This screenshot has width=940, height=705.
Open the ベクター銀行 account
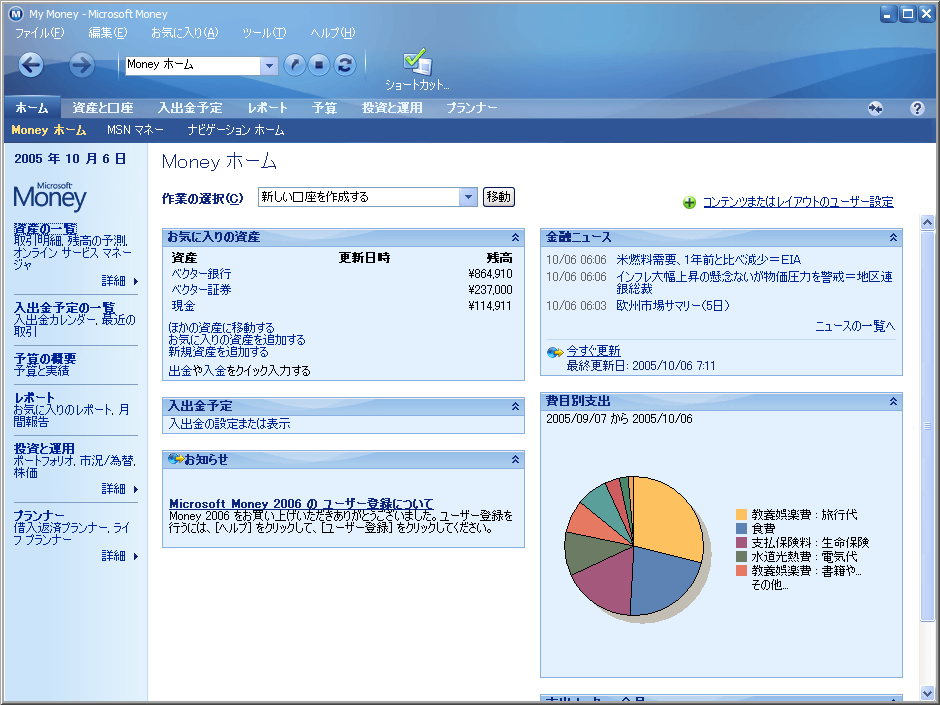click(x=201, y=274)
